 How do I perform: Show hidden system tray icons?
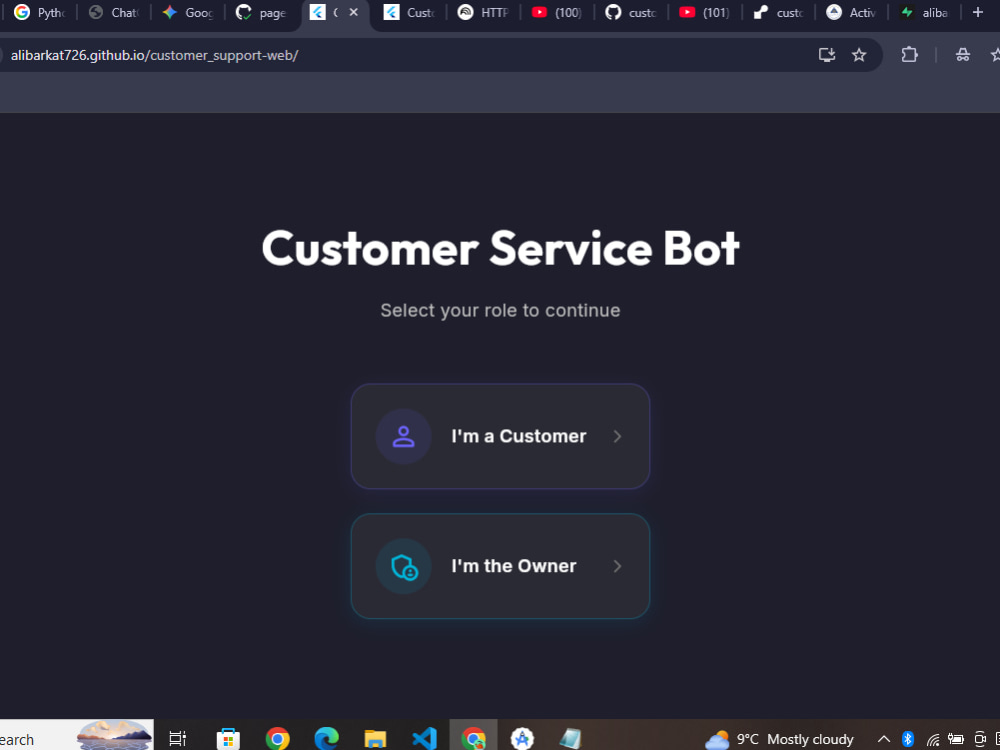tap(884, 739)
